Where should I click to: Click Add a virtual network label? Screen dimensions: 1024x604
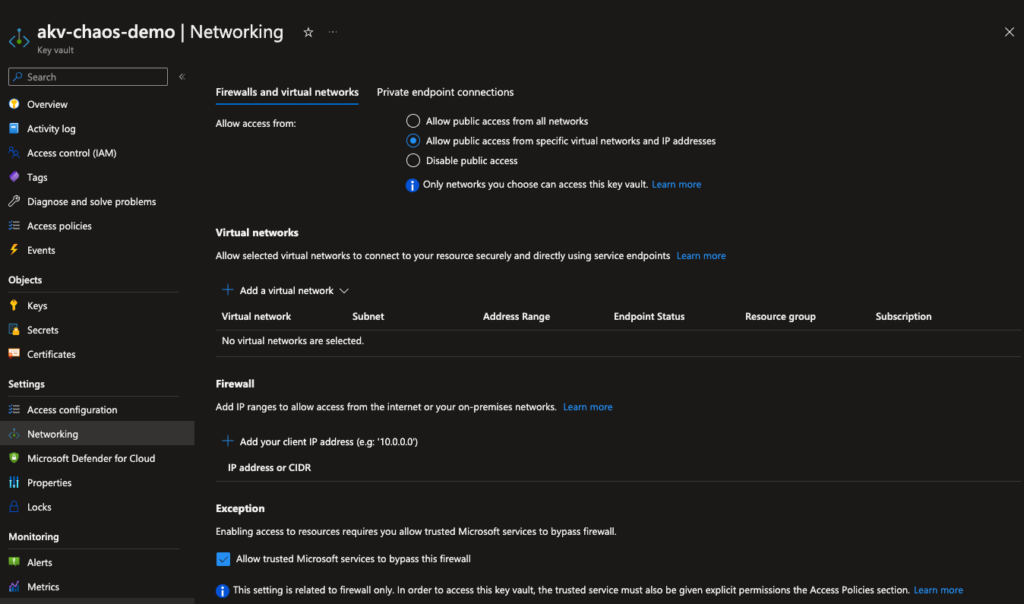point(286,291)
